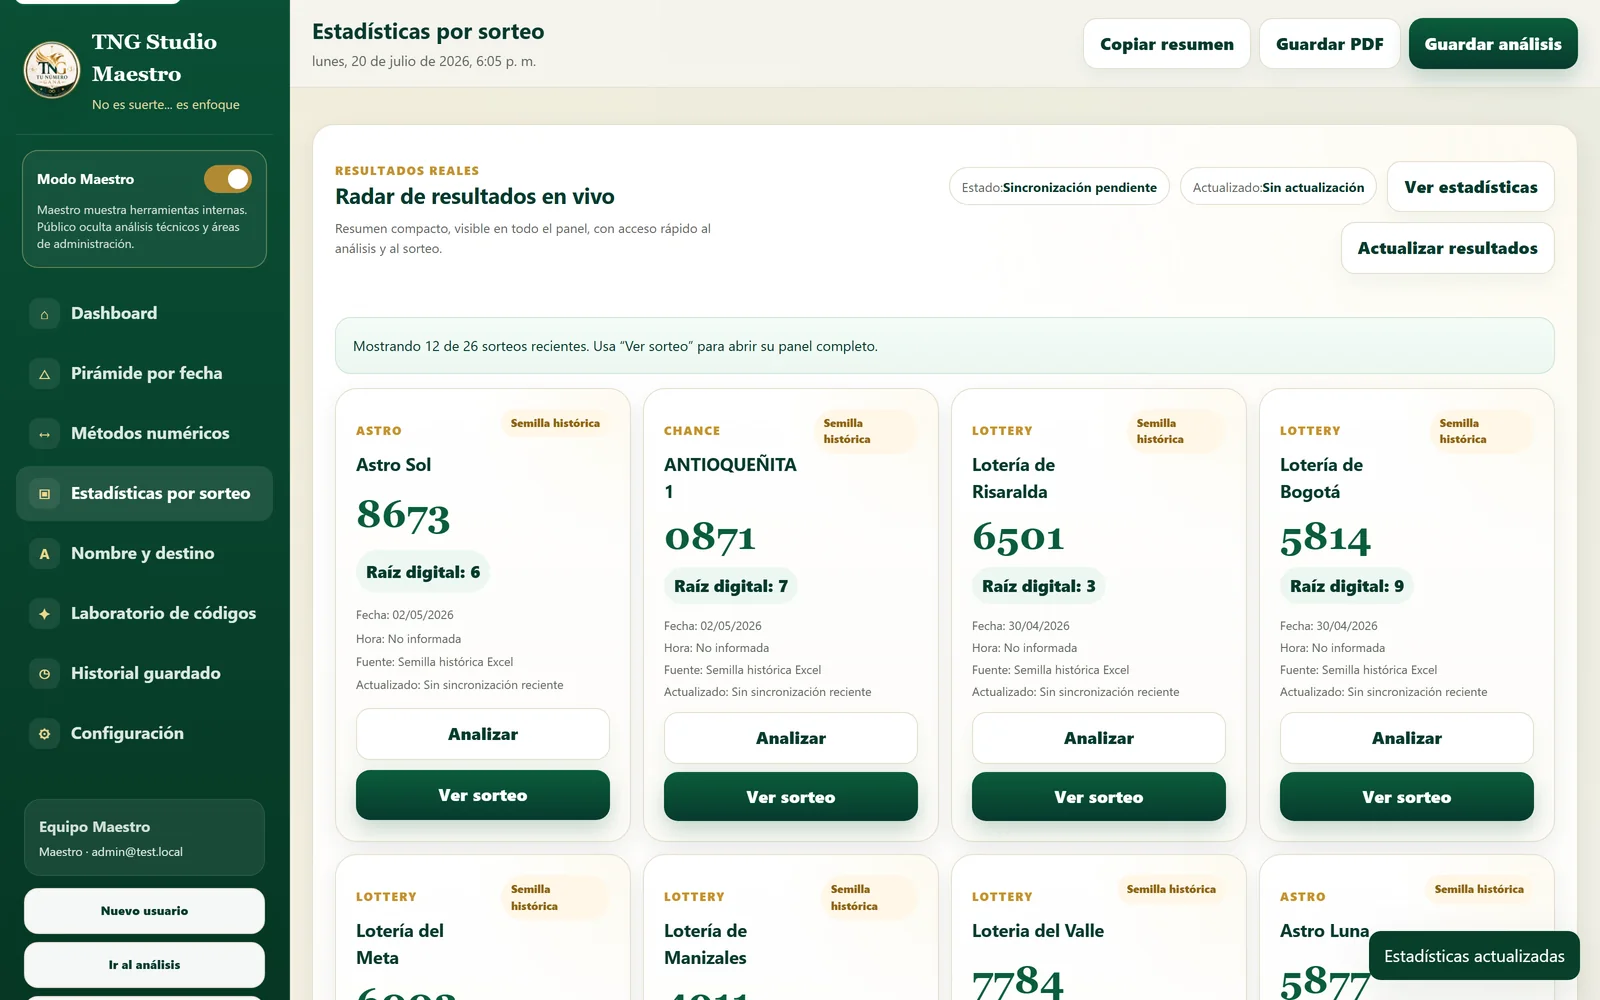Click Copiar resumen button

pos(1167,44)
